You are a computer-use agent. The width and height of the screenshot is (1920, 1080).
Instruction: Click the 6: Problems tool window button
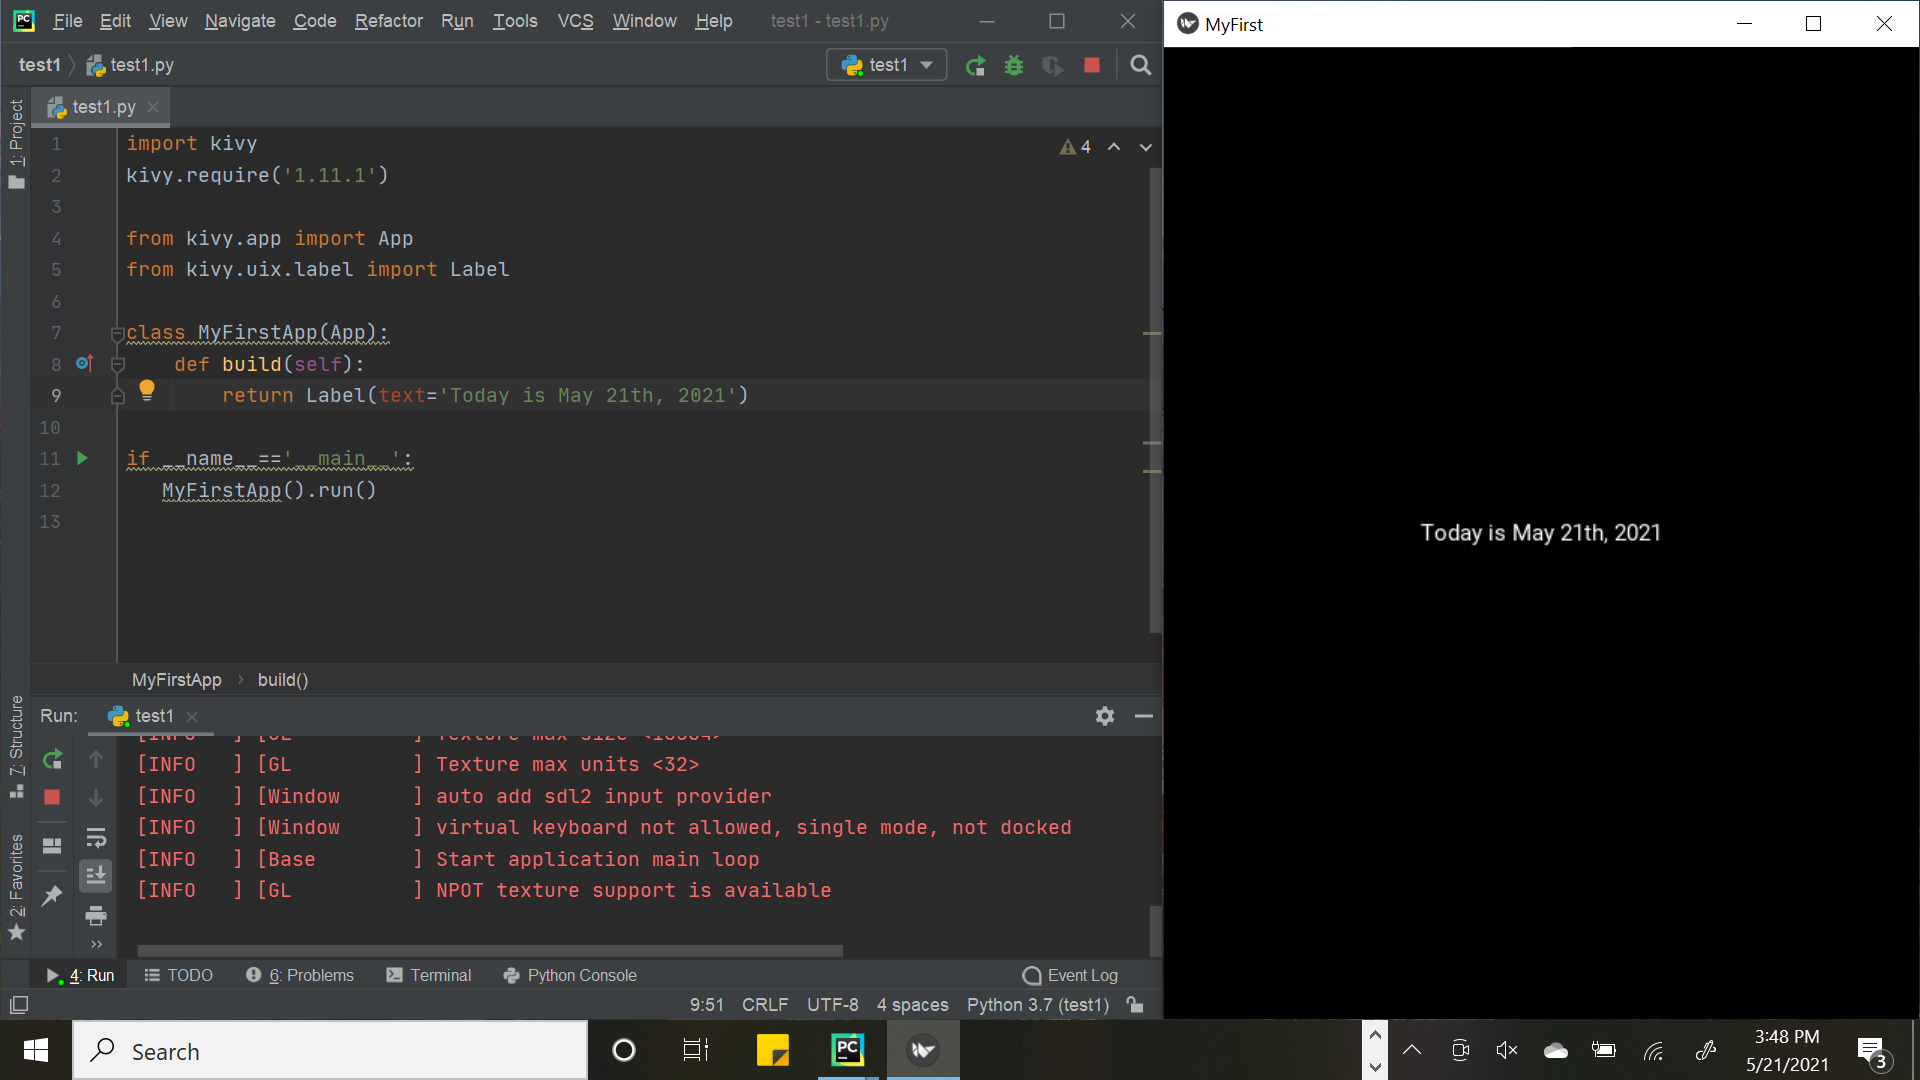tap(300, 975)
